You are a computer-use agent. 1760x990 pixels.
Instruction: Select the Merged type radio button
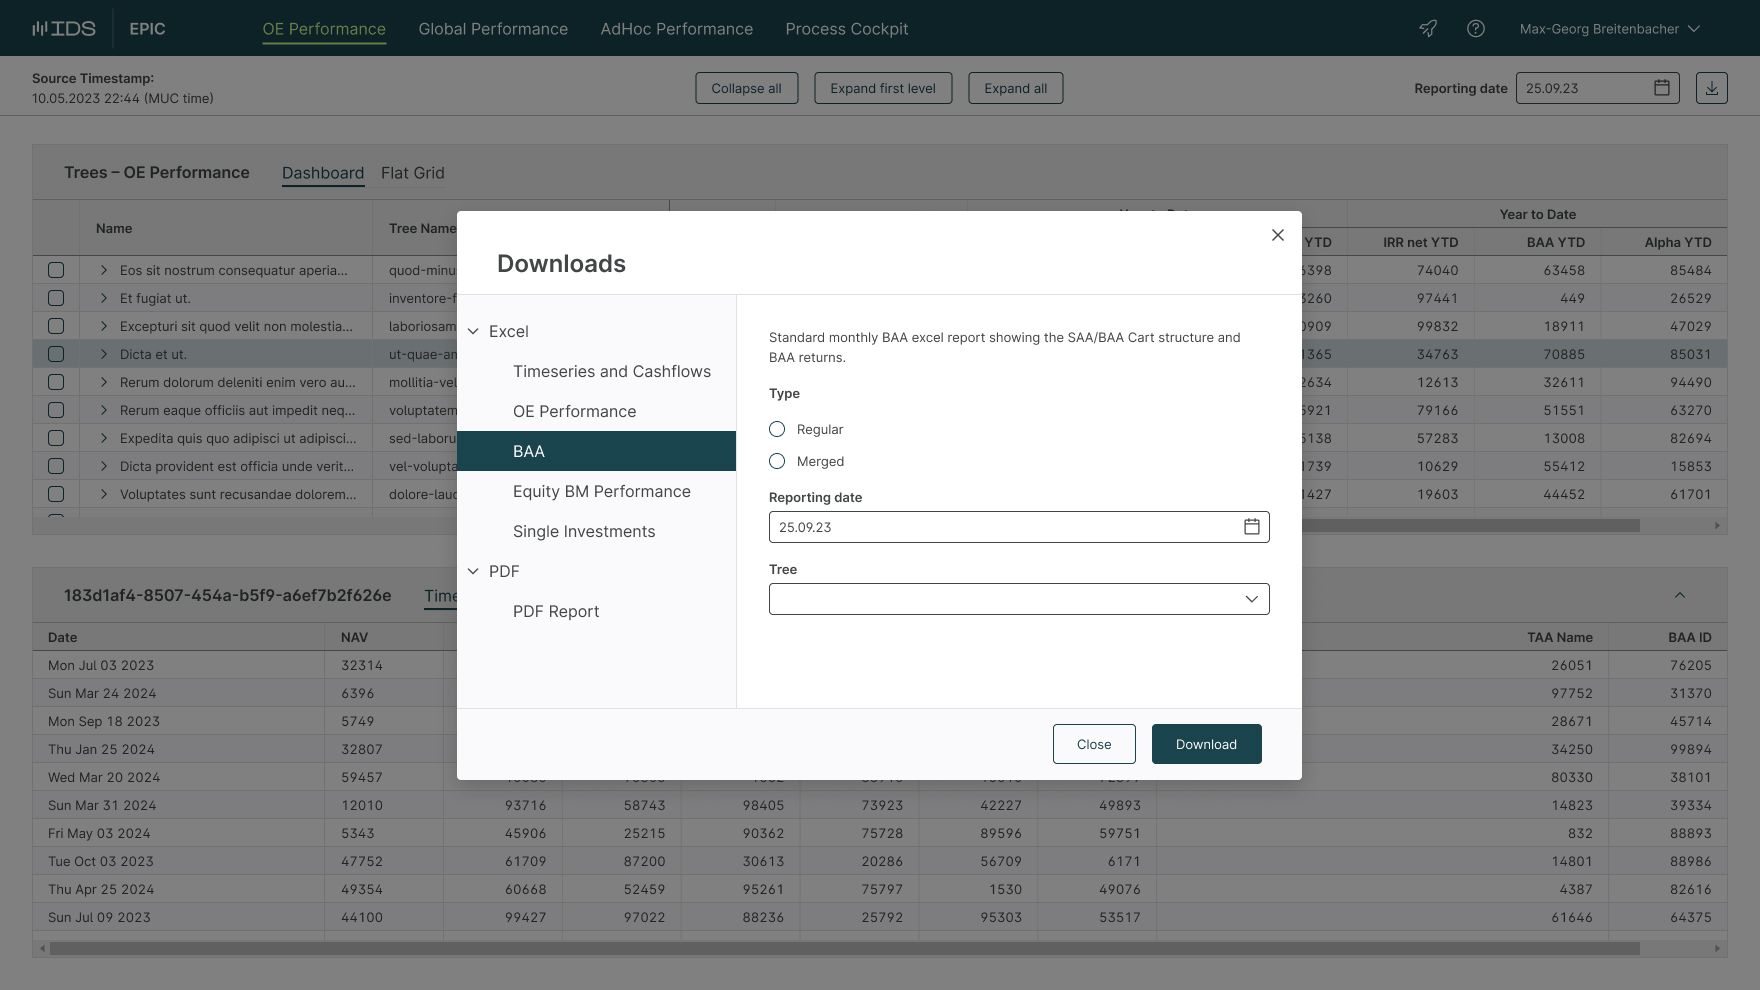pos(777,461)
